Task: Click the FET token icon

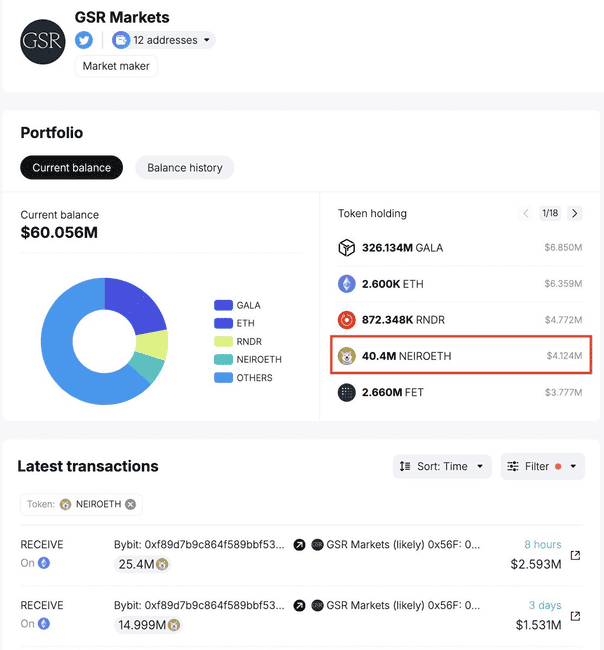Action: click(347, 393)
